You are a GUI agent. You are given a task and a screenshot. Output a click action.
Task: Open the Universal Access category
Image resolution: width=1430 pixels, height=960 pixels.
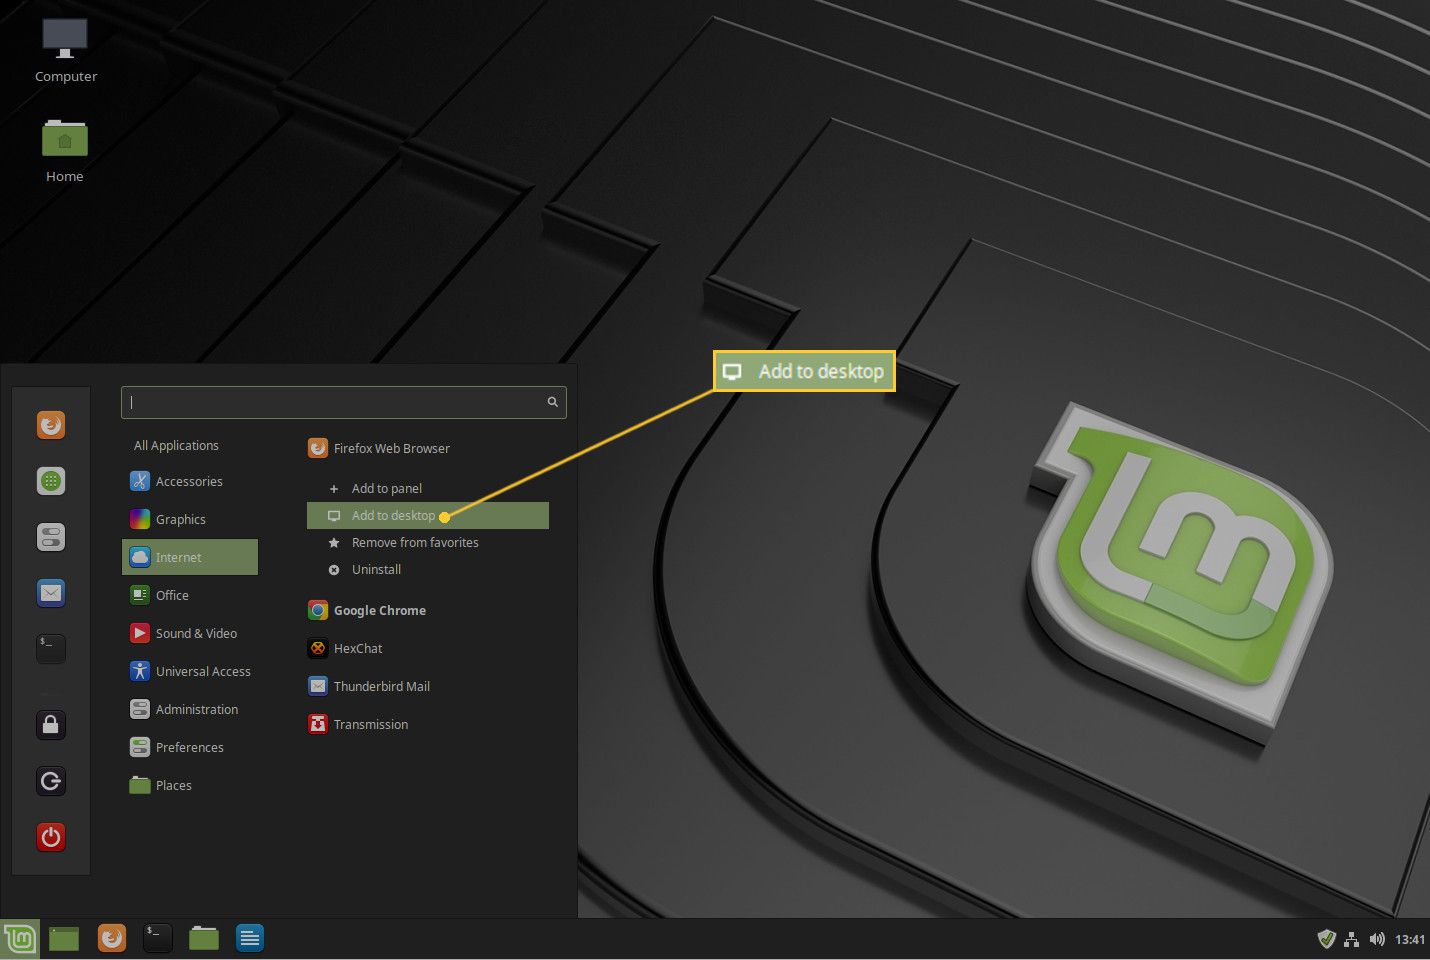click(190, 671)
